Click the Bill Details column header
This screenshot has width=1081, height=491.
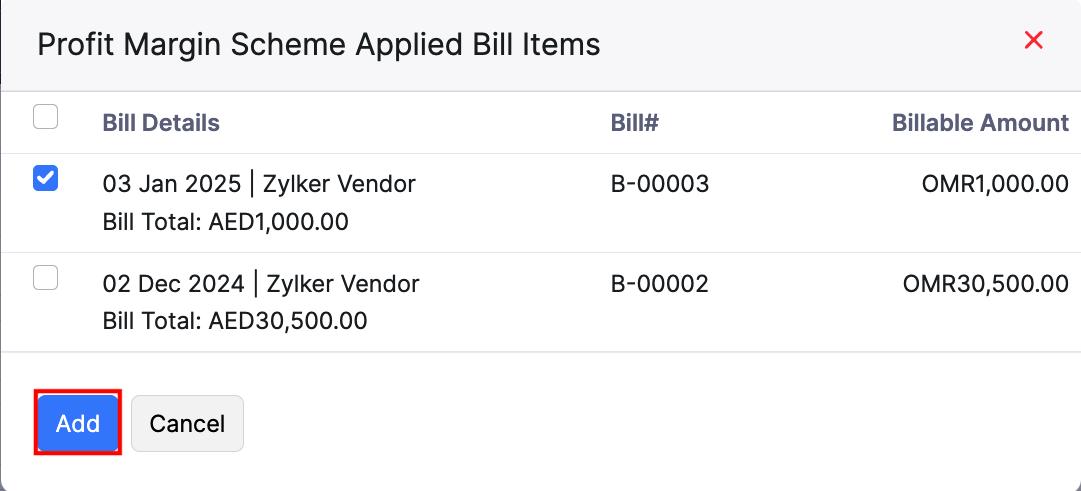161,123
